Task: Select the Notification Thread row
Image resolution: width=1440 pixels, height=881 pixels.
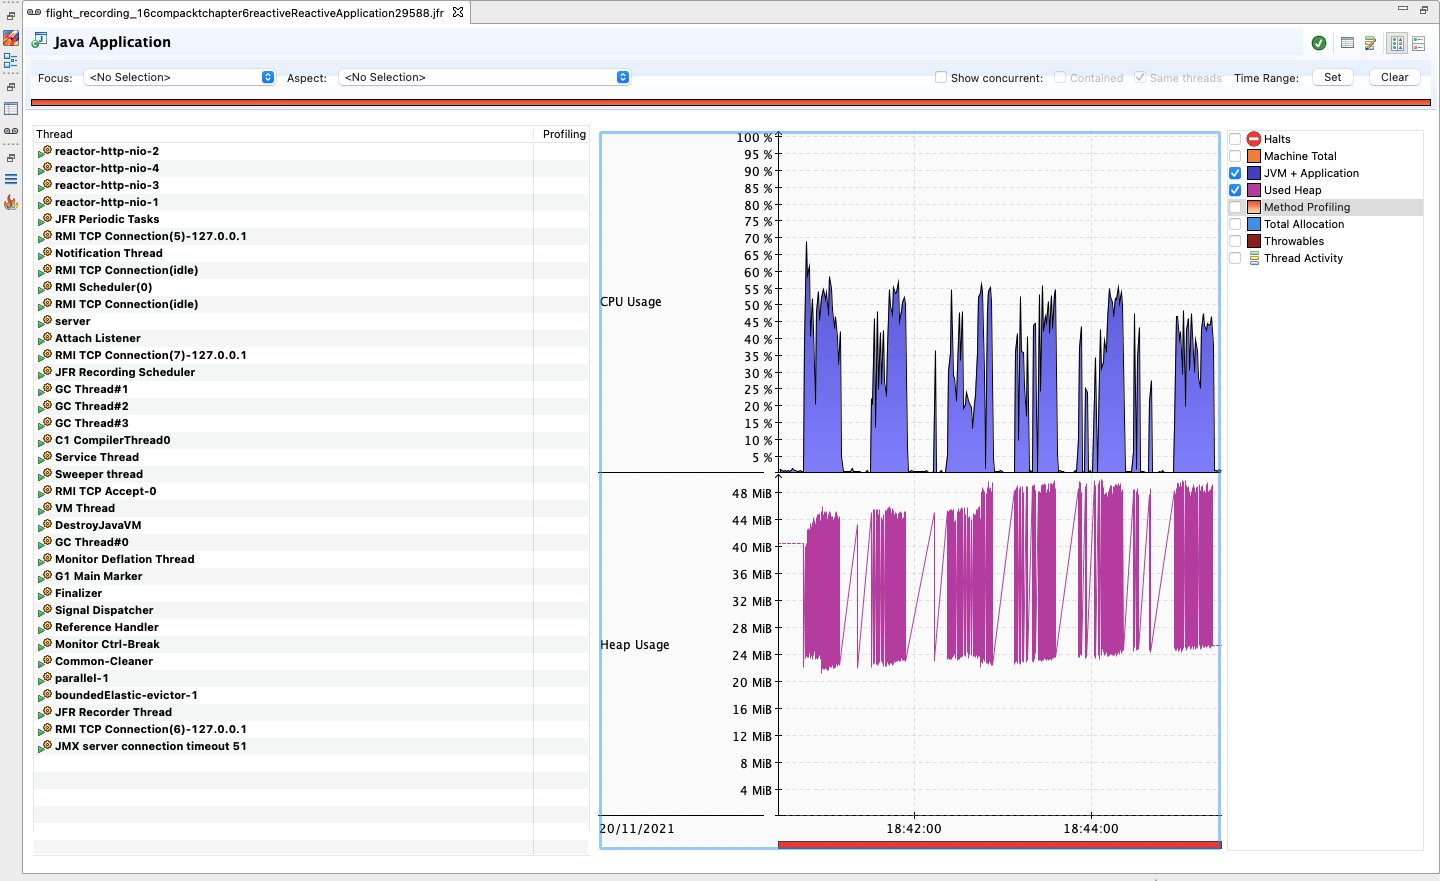Action: [x=311, y=253]
